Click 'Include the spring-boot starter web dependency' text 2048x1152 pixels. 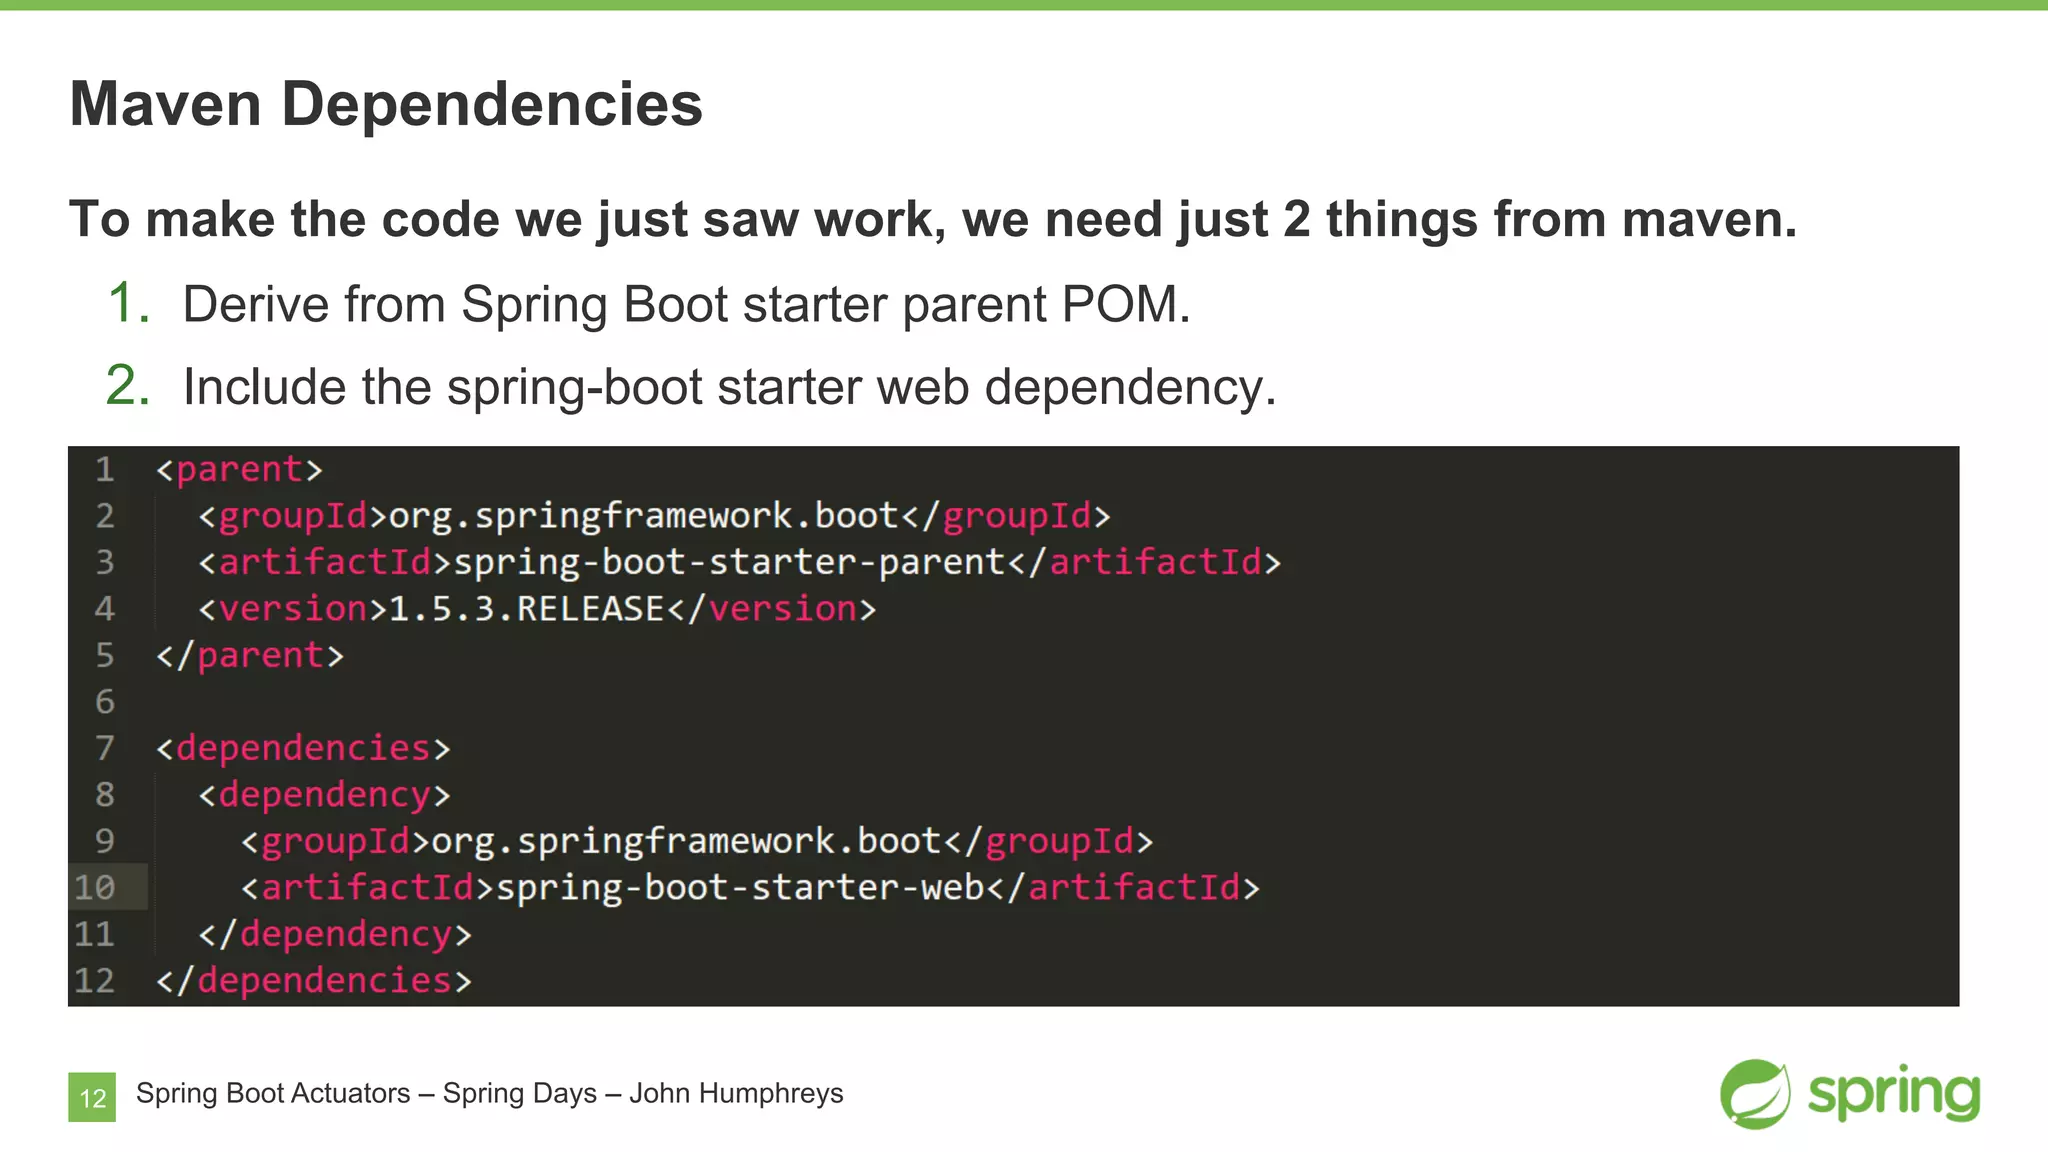[730, 387]
